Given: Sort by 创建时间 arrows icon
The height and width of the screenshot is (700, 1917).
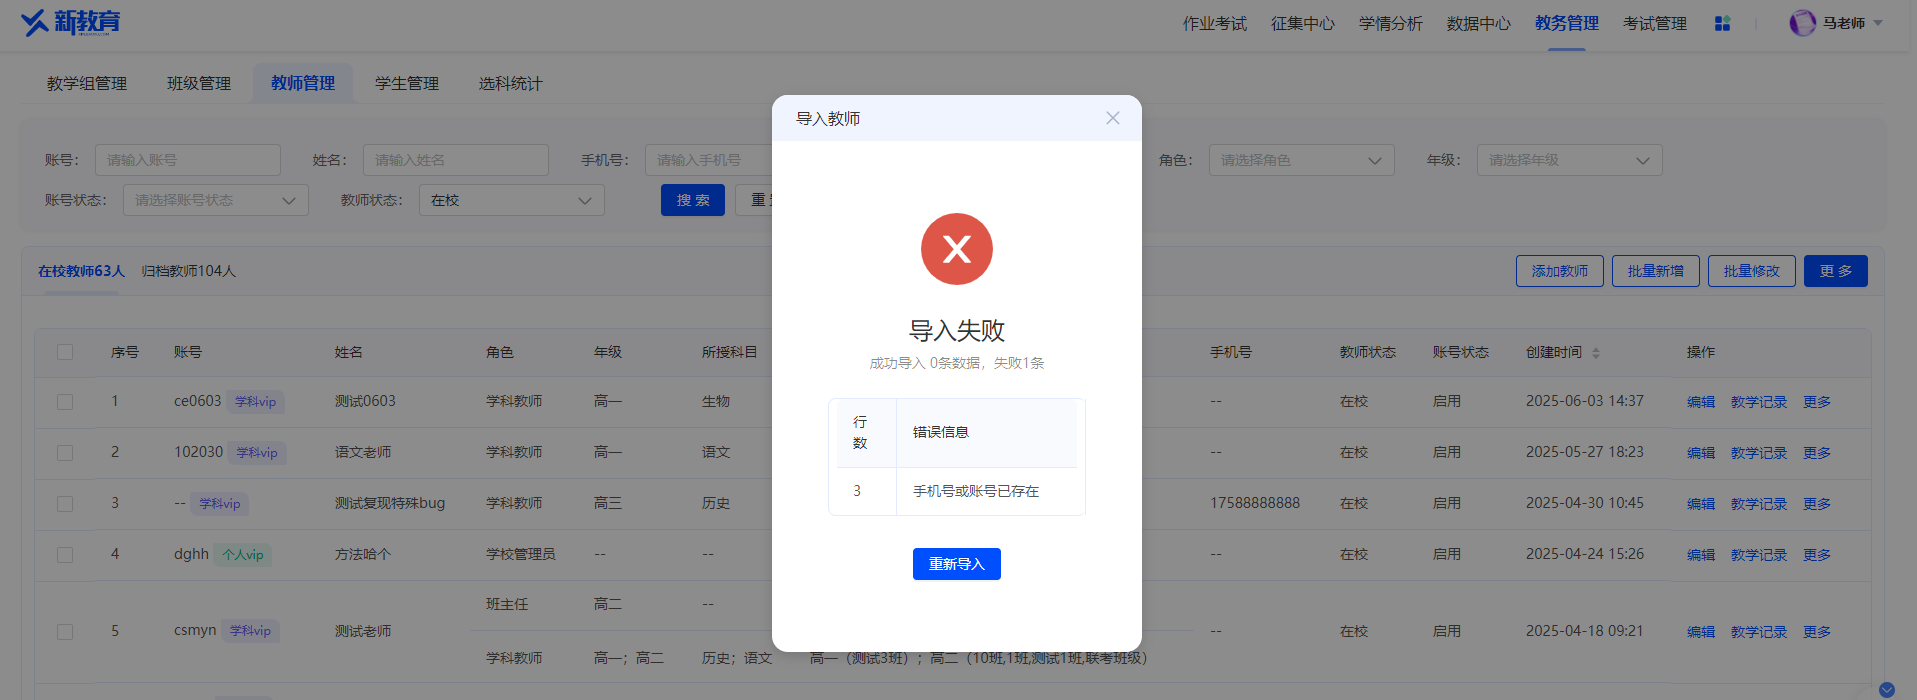Looking at the screenshot, I should click(x=1596, y=353).
